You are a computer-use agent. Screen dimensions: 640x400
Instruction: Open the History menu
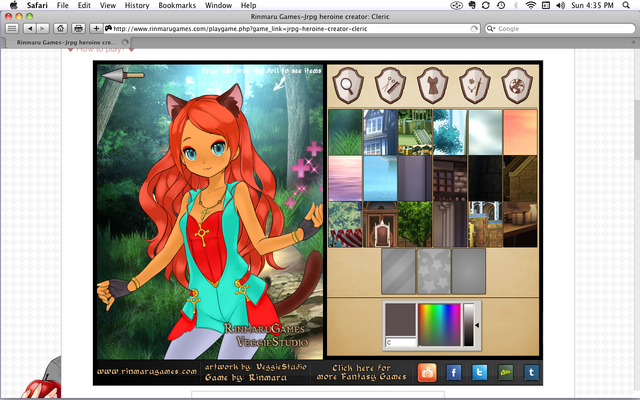point(137,5)
